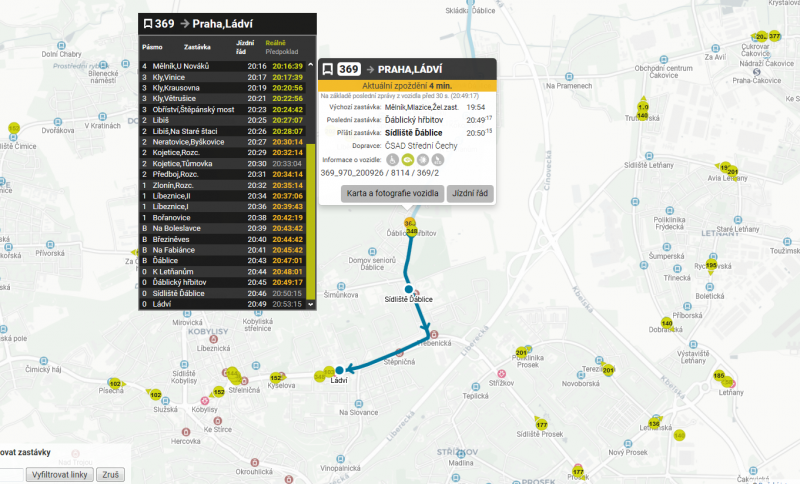Viewport: 800px width, 484px height.
Task: Click the snowflake air-conditioning vehicle info icon
Action: click(422, 160)
